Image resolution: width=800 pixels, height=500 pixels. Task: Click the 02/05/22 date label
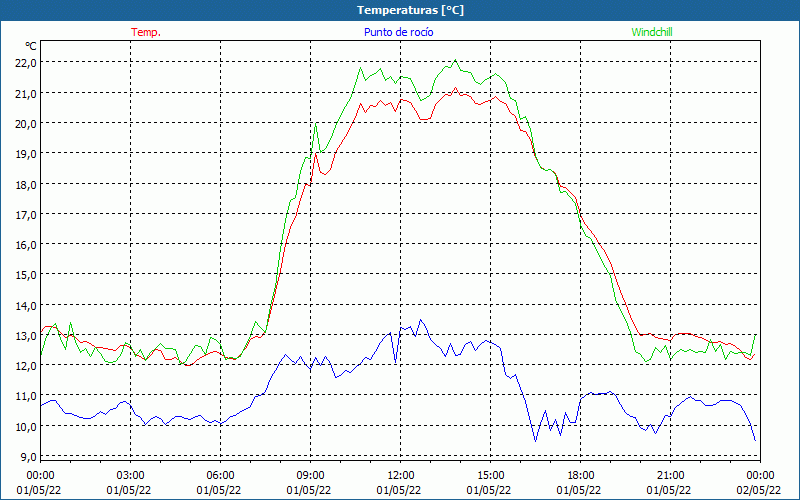pos(760,490)
